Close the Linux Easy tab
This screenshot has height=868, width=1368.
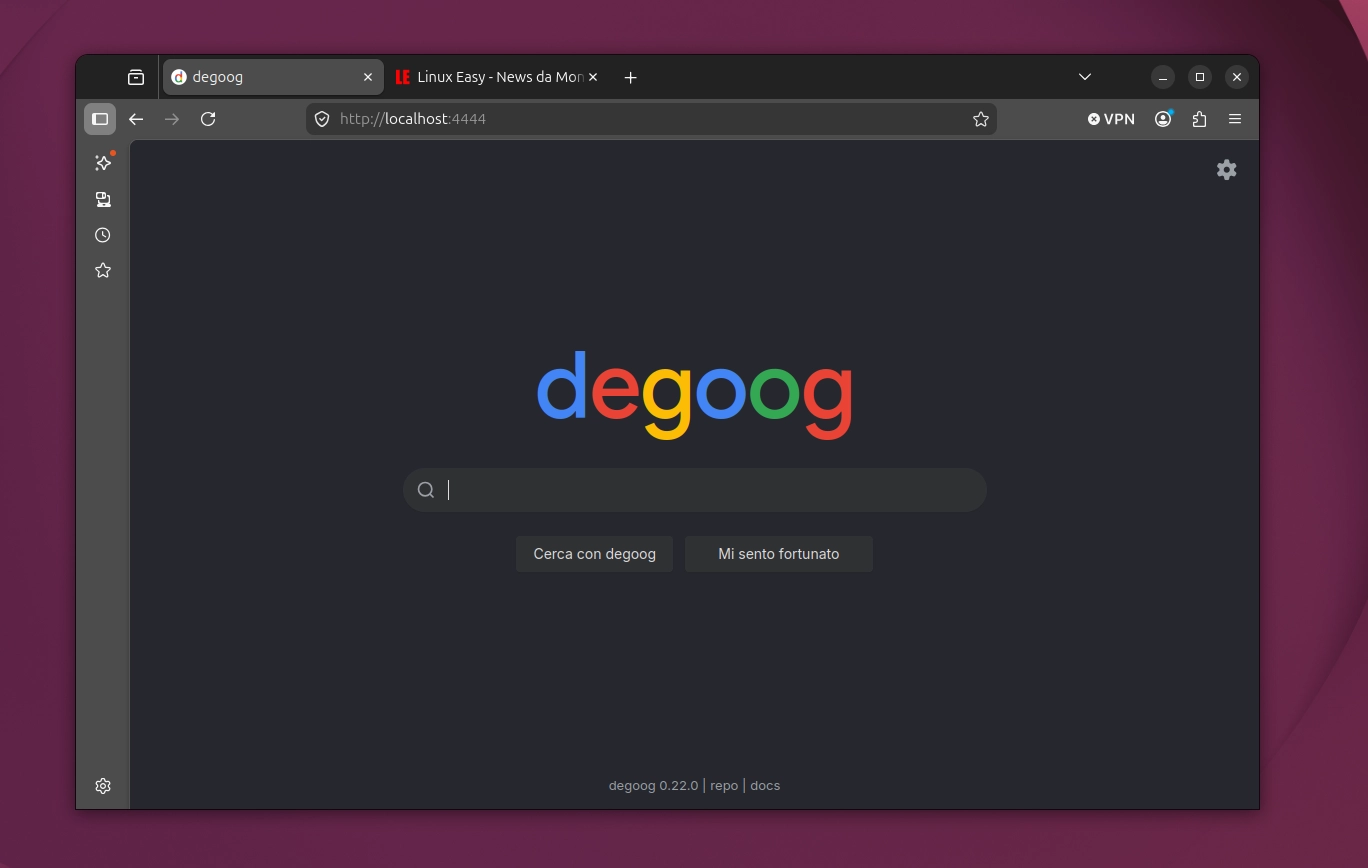point(592,77)
